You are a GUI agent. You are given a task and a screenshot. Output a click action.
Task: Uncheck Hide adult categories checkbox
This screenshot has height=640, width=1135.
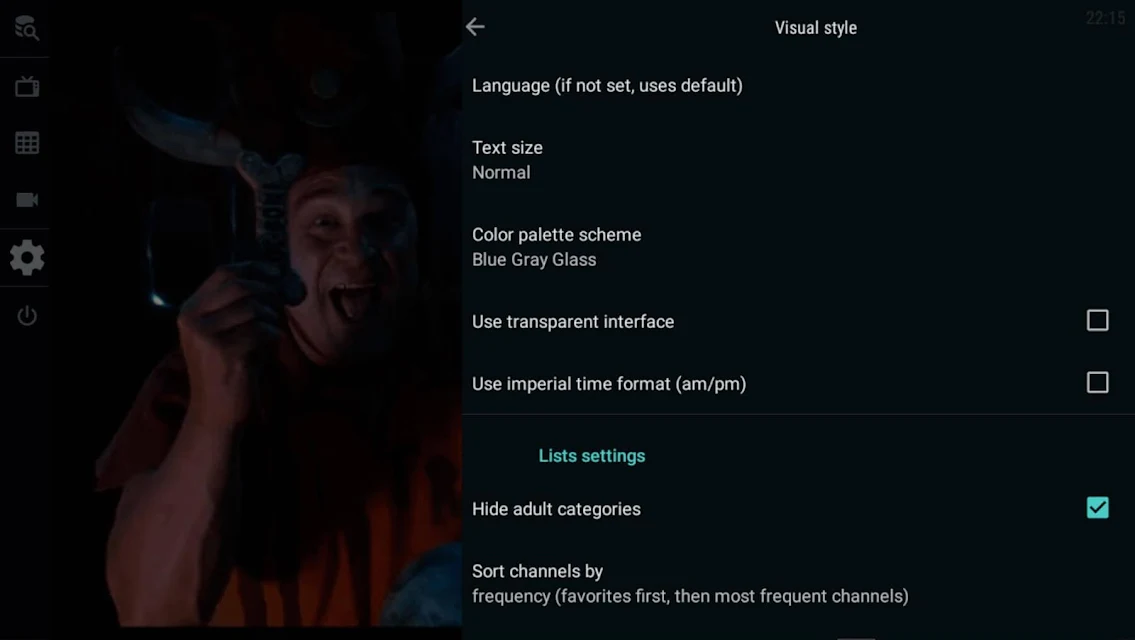coord(1097,508)
